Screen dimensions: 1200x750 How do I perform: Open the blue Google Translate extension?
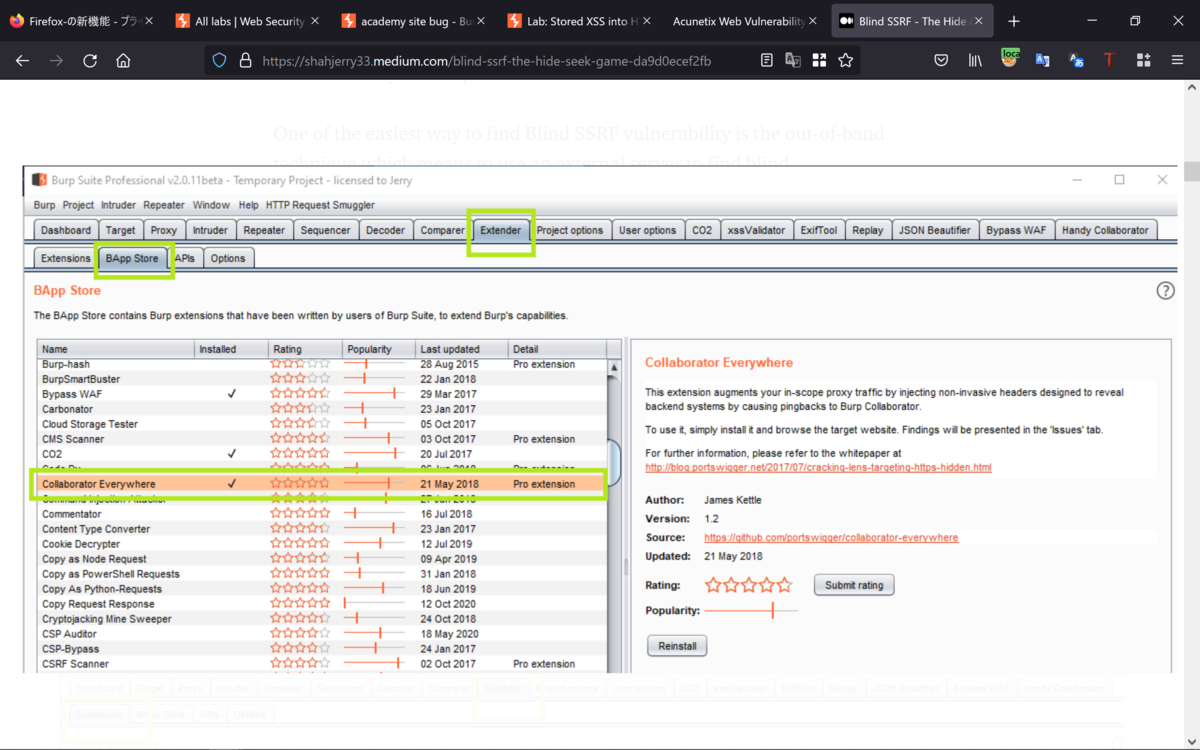1042,60
